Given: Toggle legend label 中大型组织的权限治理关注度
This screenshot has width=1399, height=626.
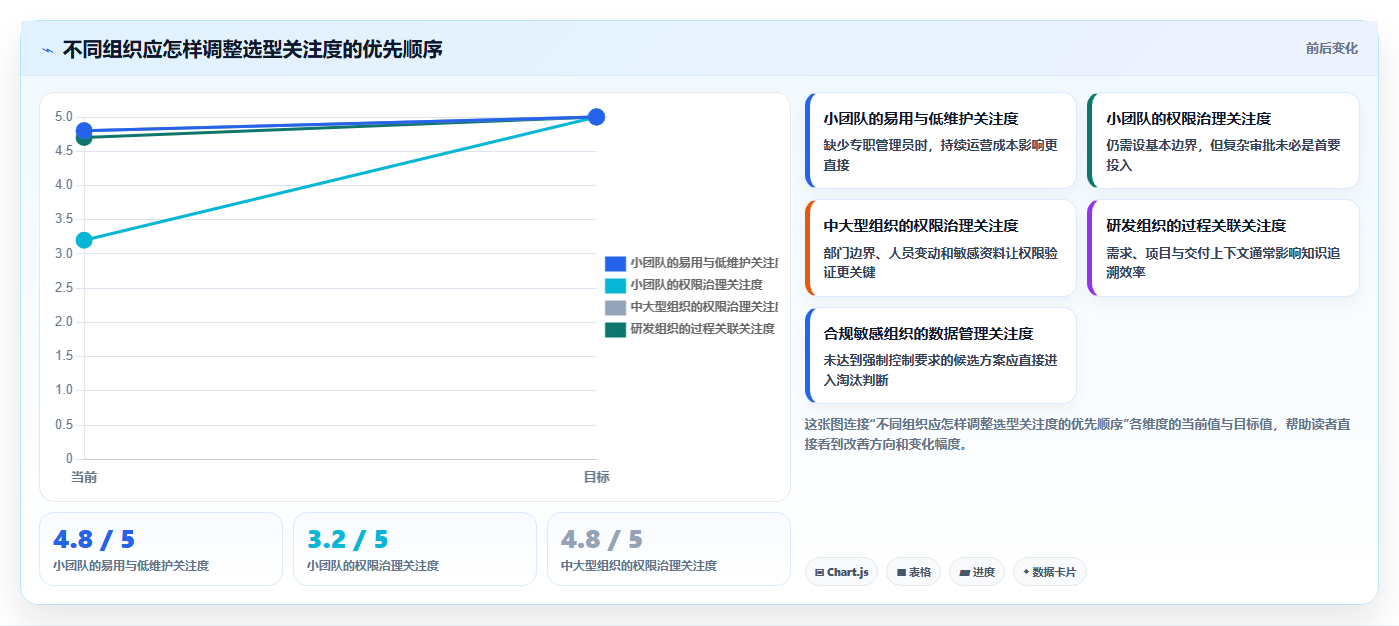Looking at the screenshot, I should [704, 307].
